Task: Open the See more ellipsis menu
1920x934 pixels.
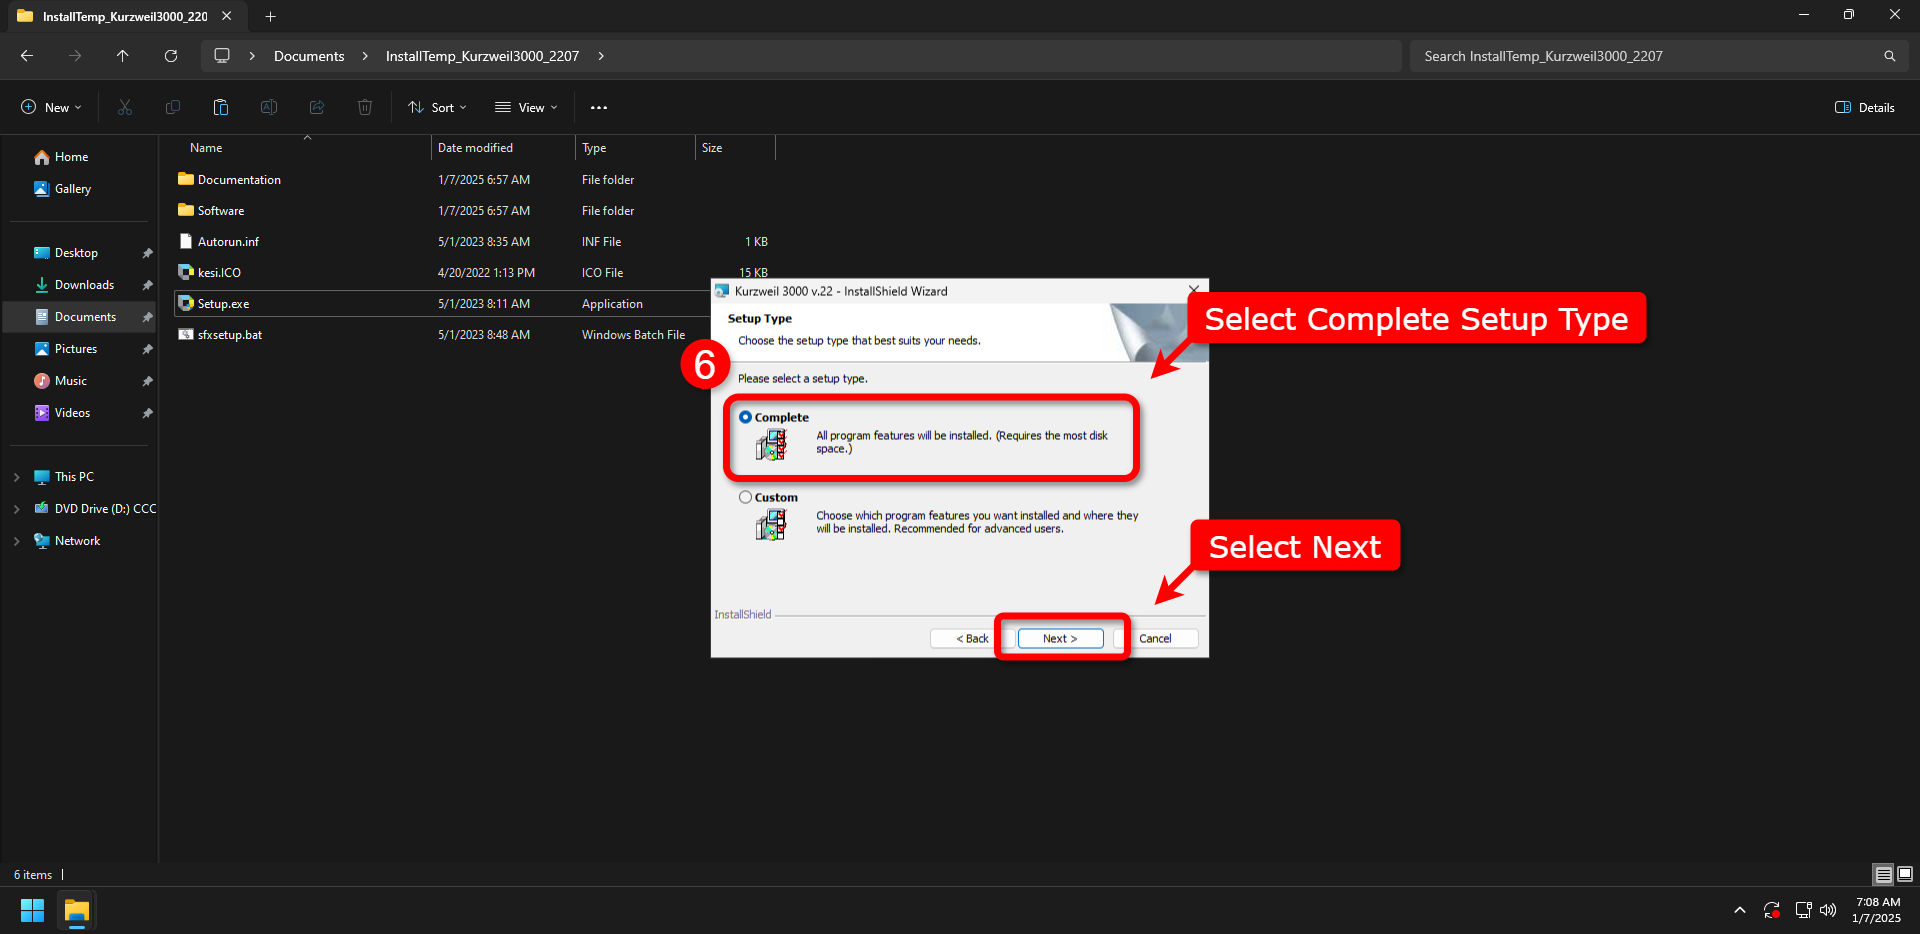Action: click(599, 107)
